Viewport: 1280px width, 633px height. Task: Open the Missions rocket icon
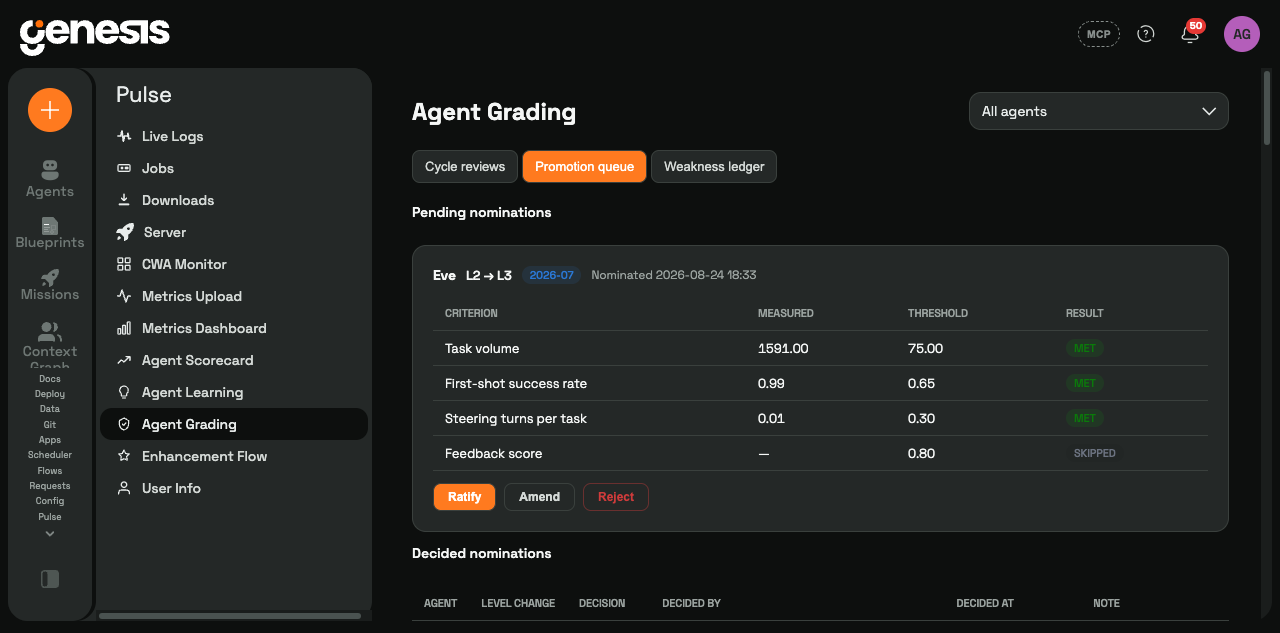tap(50, 278)
